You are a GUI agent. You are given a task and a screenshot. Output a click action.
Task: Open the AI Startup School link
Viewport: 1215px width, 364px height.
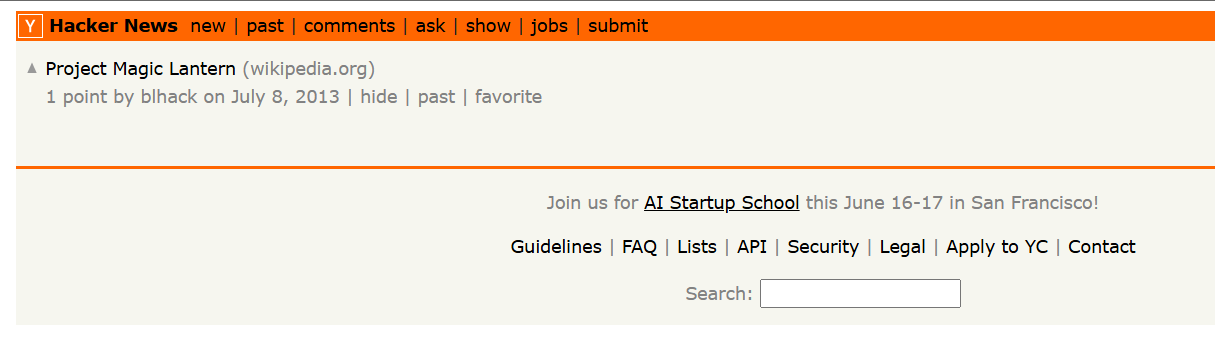point(721,202)
